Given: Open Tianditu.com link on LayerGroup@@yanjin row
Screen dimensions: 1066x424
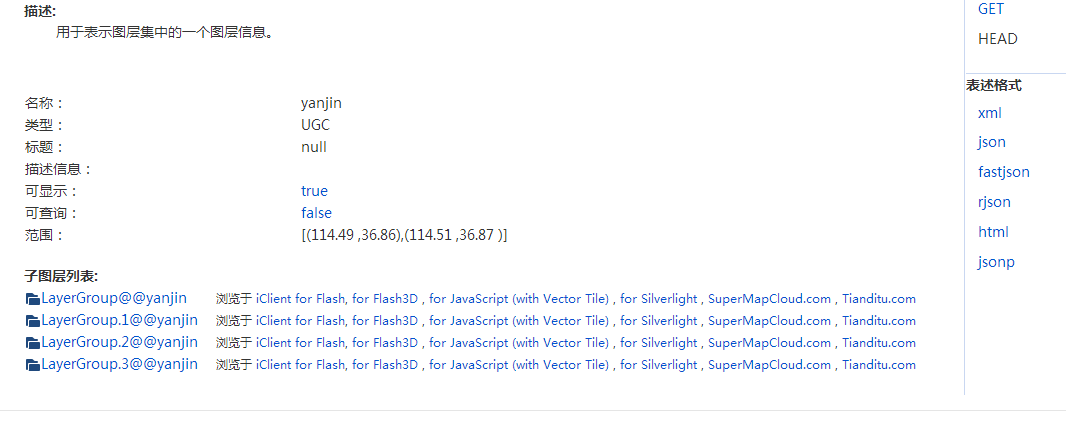Looking at the screenshot, I should pyautogui.click(x=879, y=299).
